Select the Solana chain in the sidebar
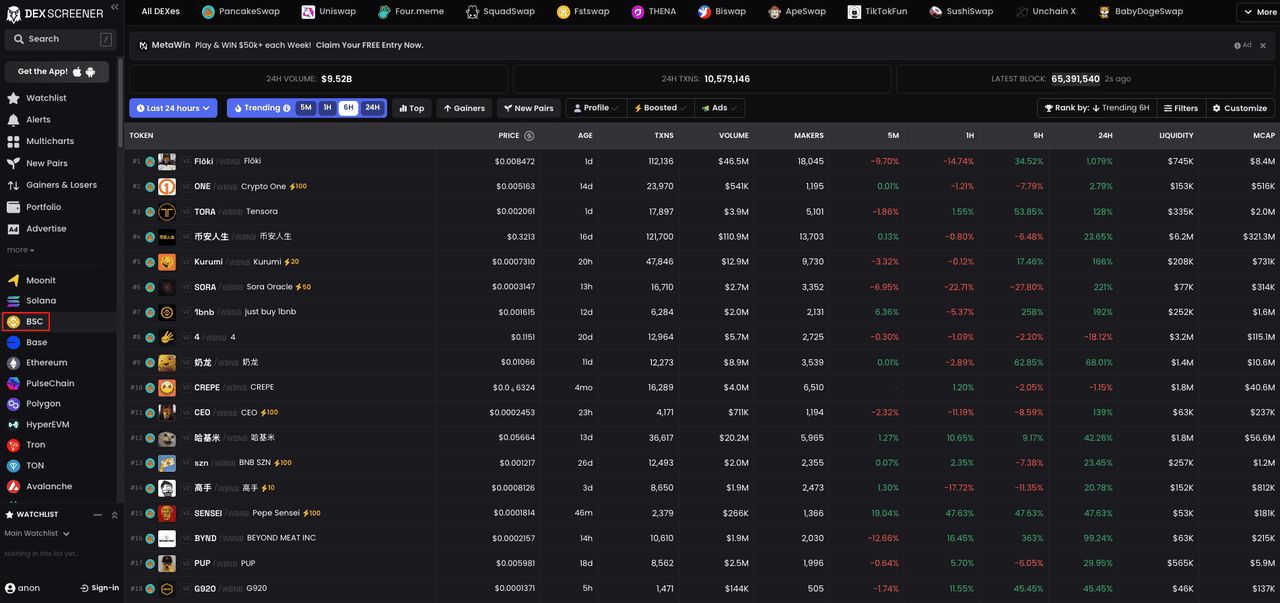This screenshot has width=1280, height=603. point(40,299)
